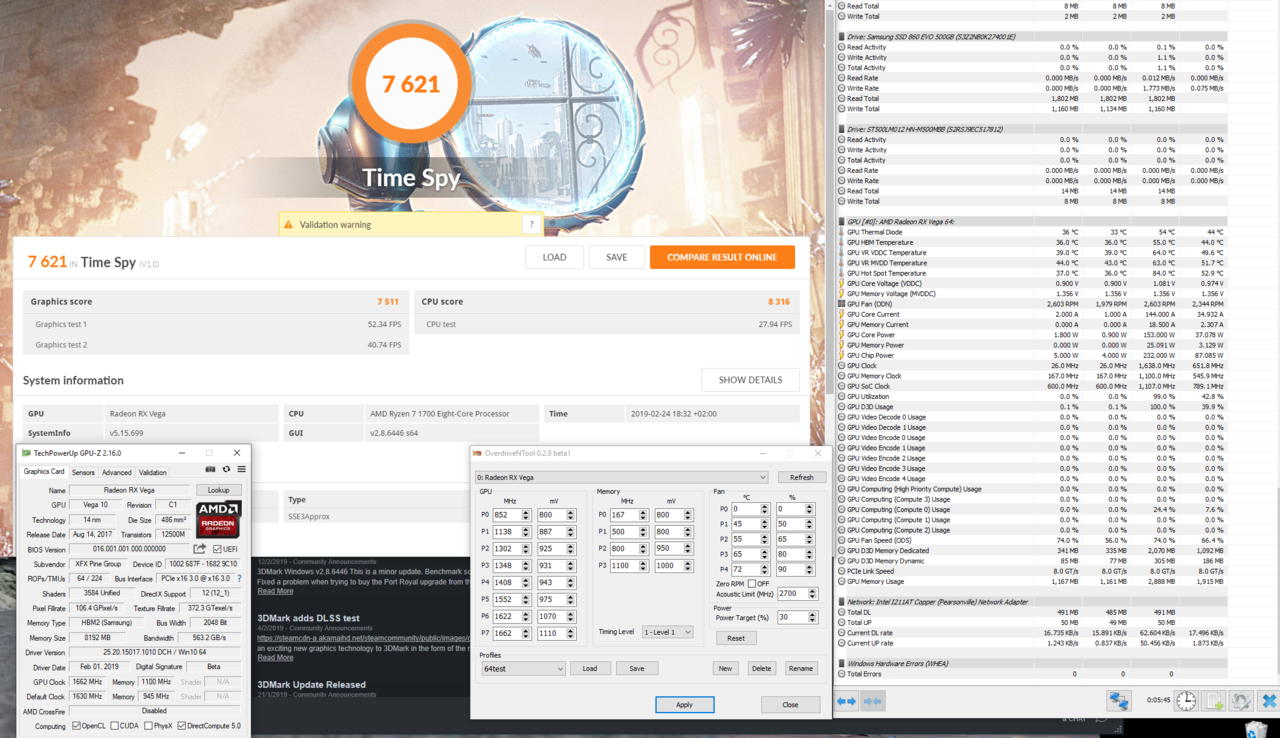
Task: Click GPU Core Voltage (VDDC) lightning icon
Action: tap(841, 284)
